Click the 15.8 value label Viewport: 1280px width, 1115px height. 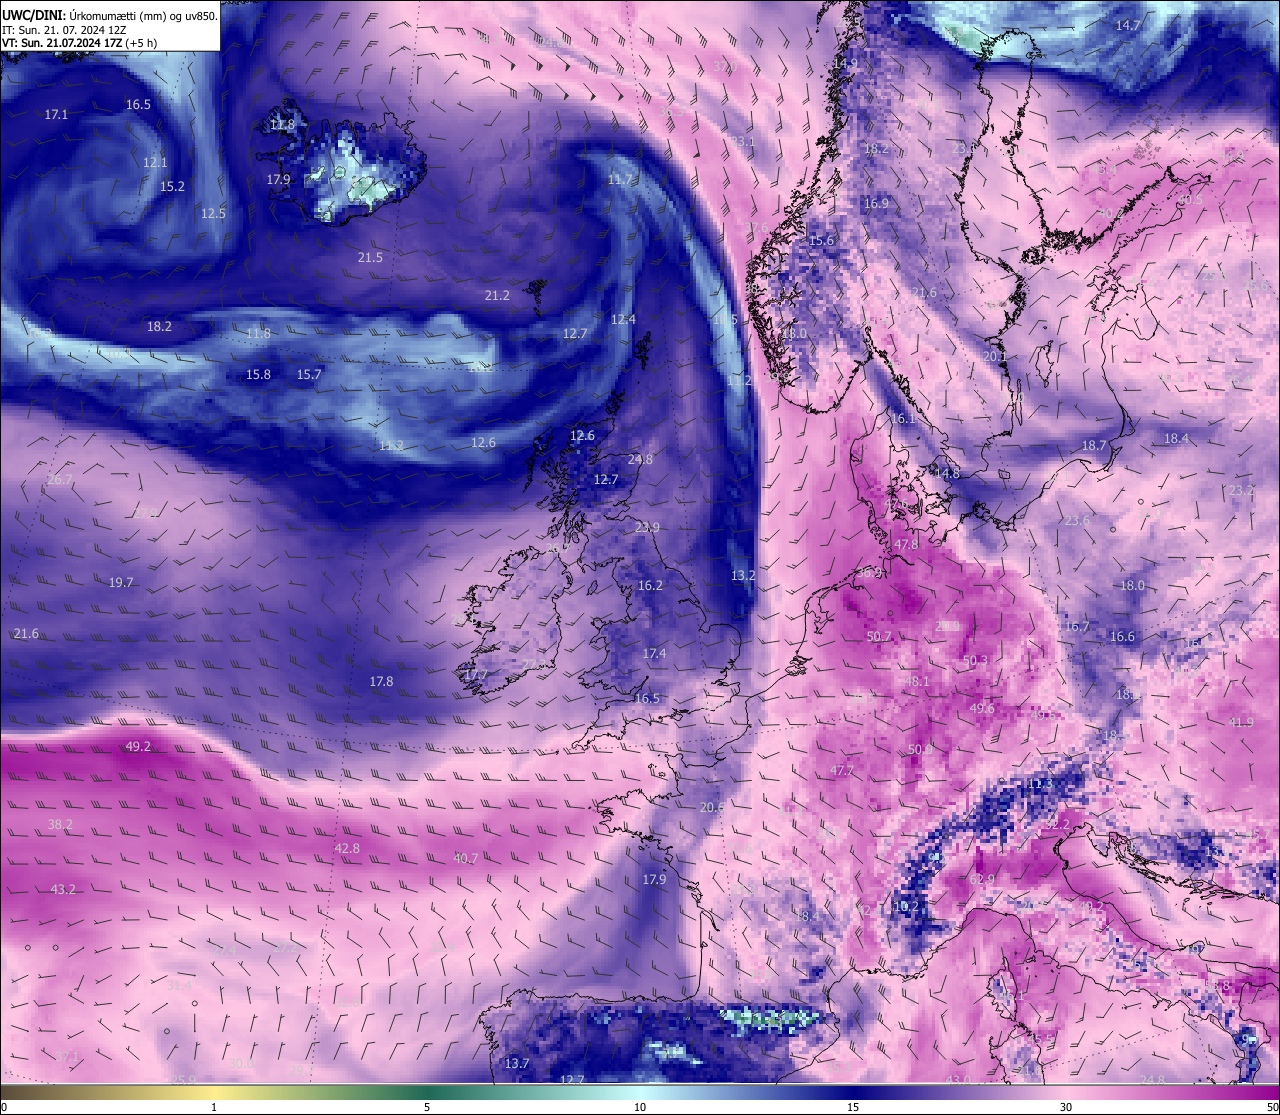pyautogui.click(x=258, y=374)
